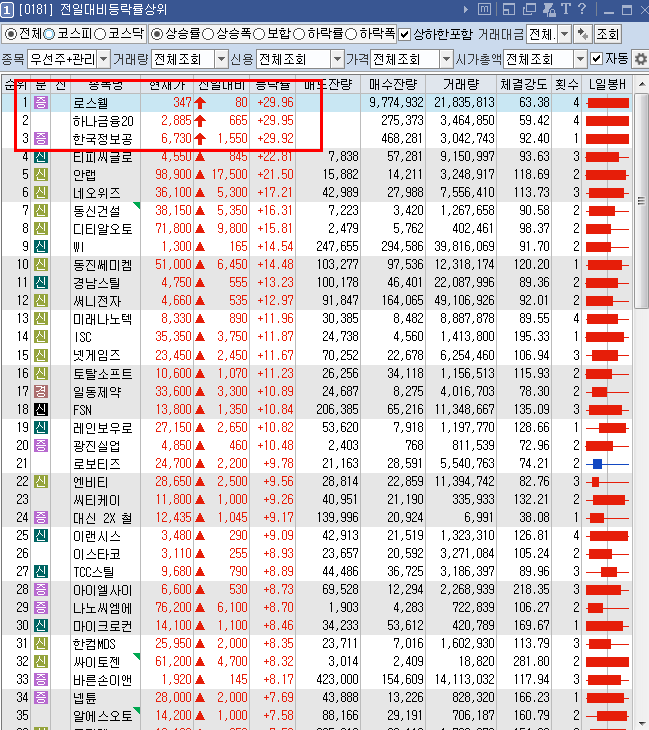Click the 경 badge on 일동제약 row
Screen dimensions: 649x730
tap(41, 391)
